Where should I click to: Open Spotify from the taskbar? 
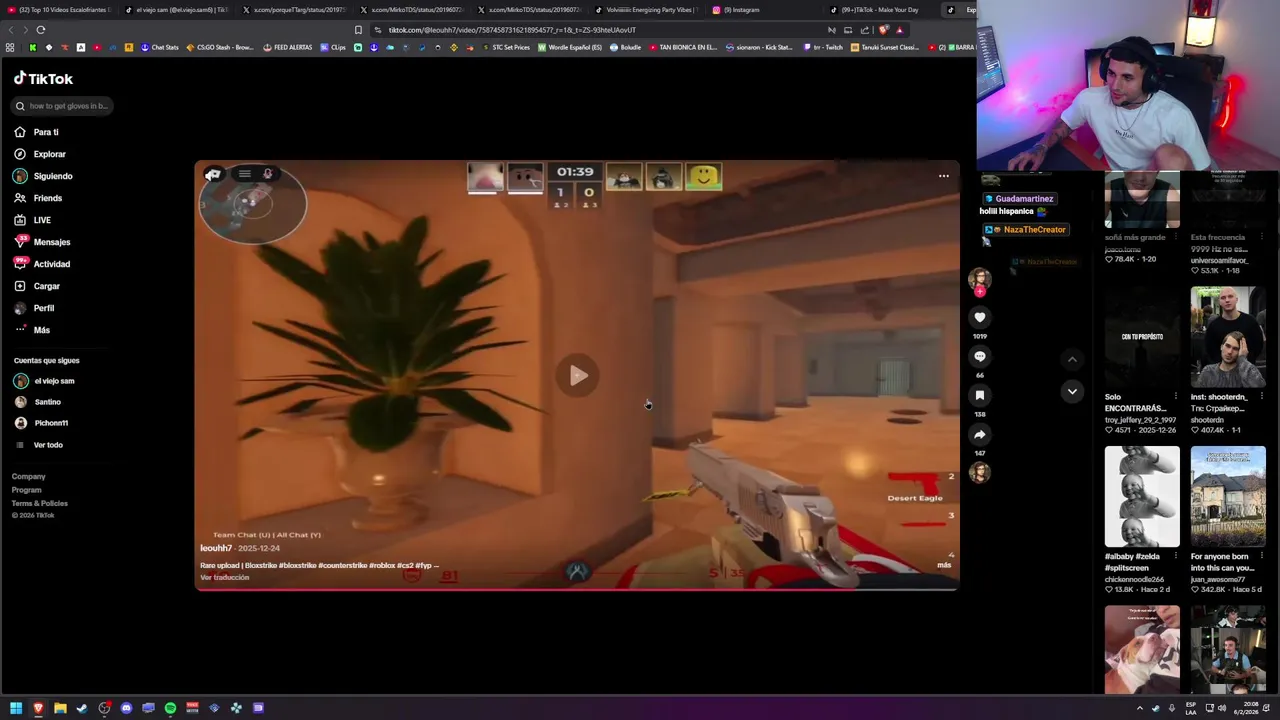coord(170,708)
